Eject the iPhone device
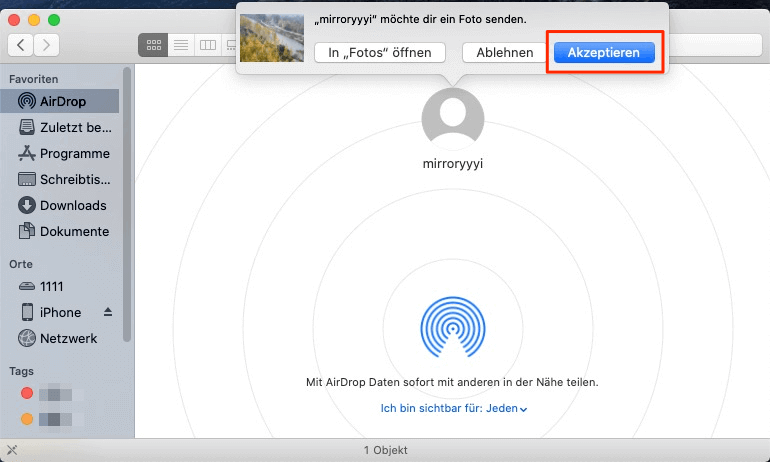The height and width of the screenshot is (462, 770). point(108,312)
